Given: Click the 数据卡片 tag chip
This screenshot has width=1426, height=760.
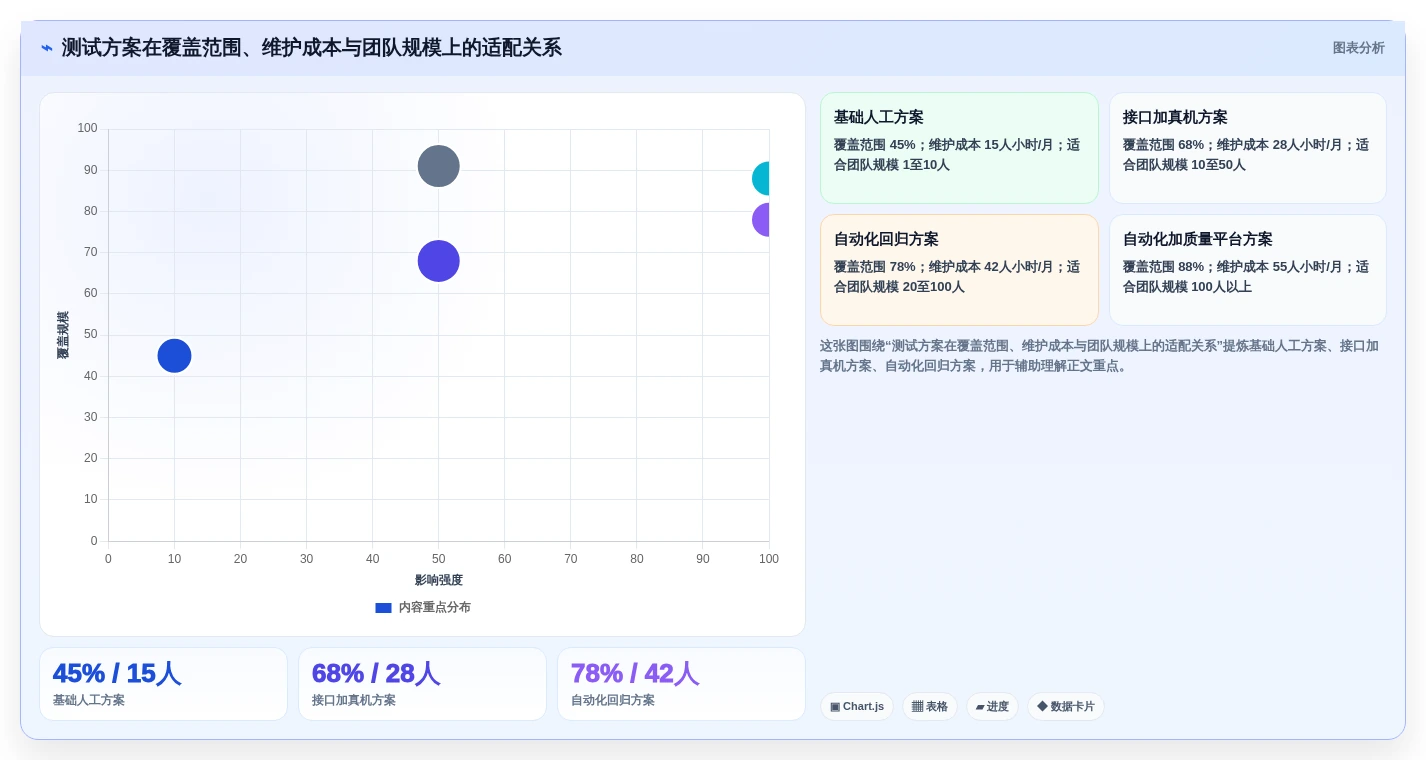Looking at the screenshot, I should coord(1066,707).
